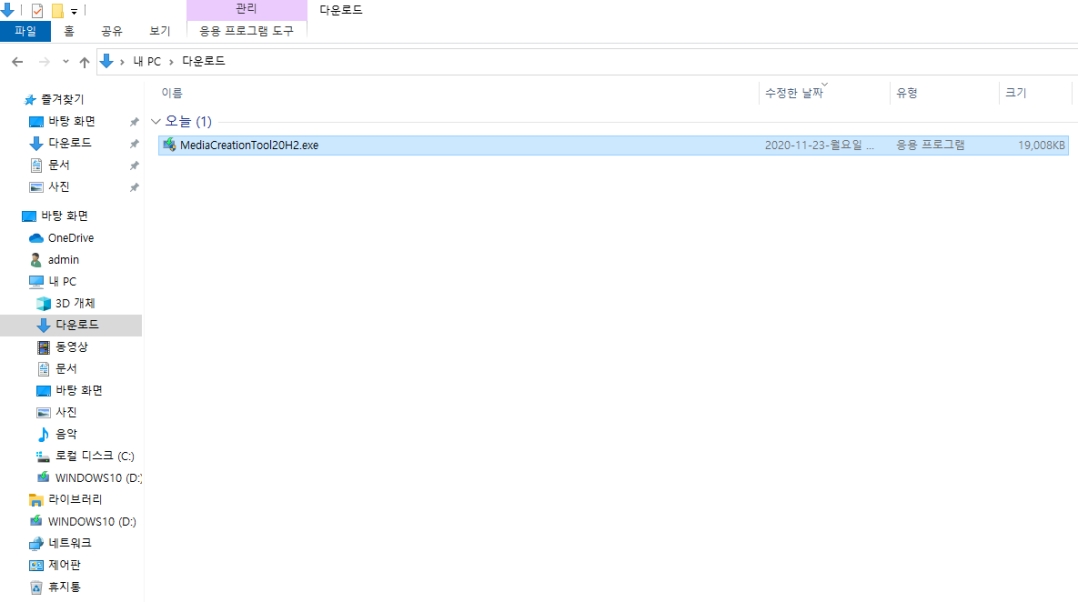
Task: Open 휴지통 in the navigation pane
Action: pyautogui.click(x=64, y=587)
